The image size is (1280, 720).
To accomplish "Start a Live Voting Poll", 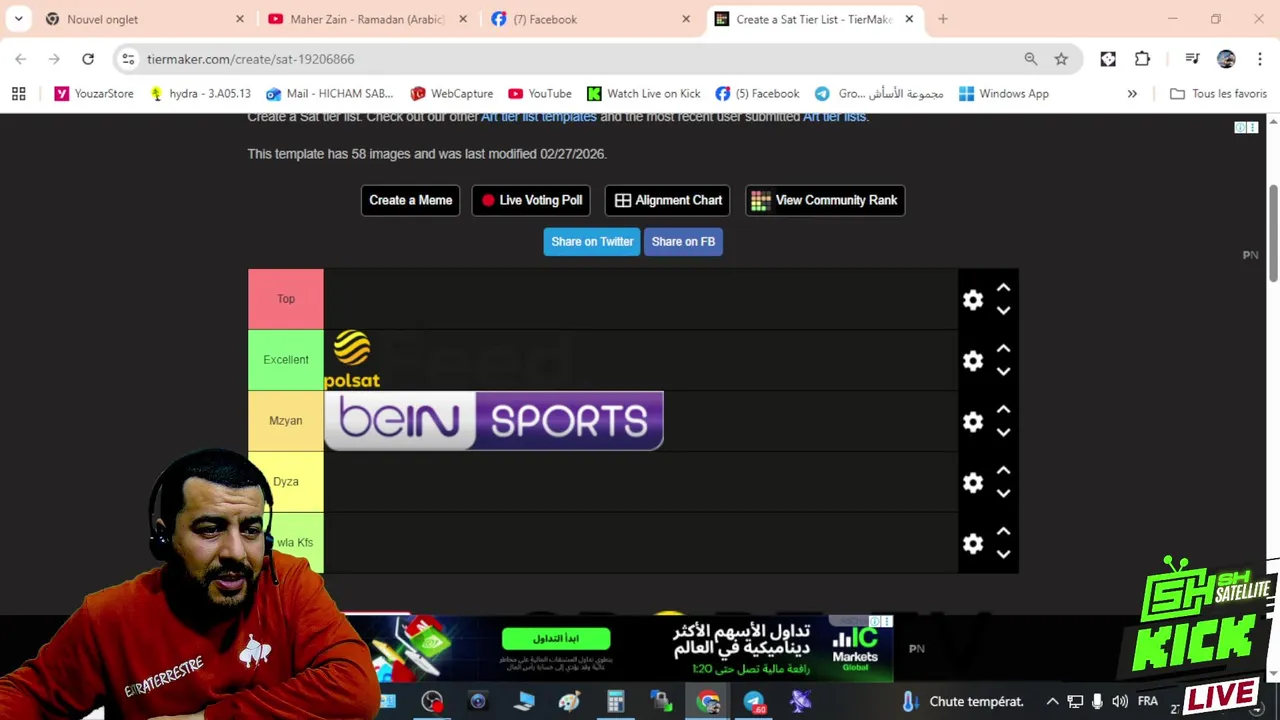I will (530, 200).
